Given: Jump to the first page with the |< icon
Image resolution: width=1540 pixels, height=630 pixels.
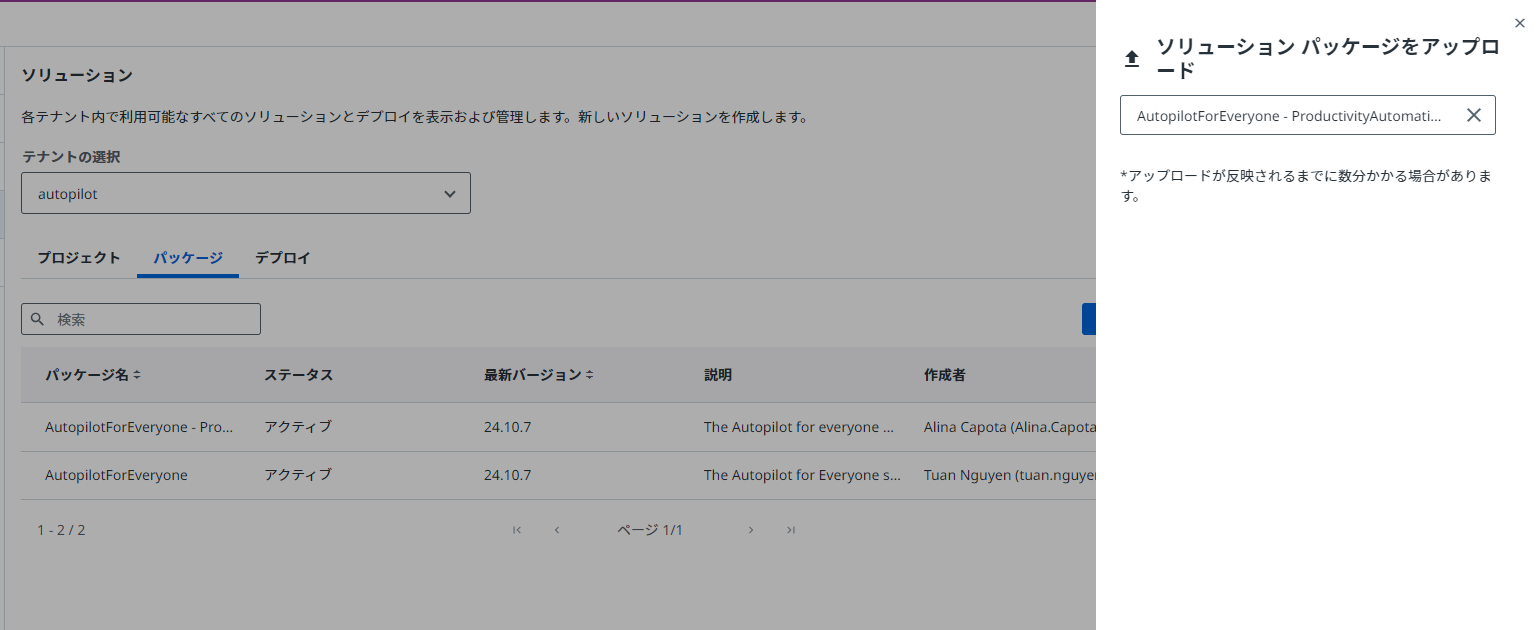Looking at the screenshot, I should tap(517, 530).
